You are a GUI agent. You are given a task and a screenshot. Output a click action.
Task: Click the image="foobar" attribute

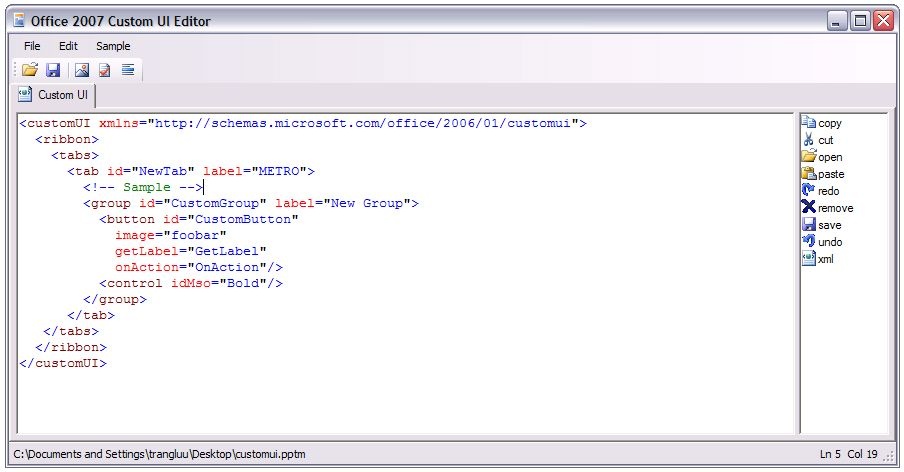pyautogui.click(x=171, y=236)
